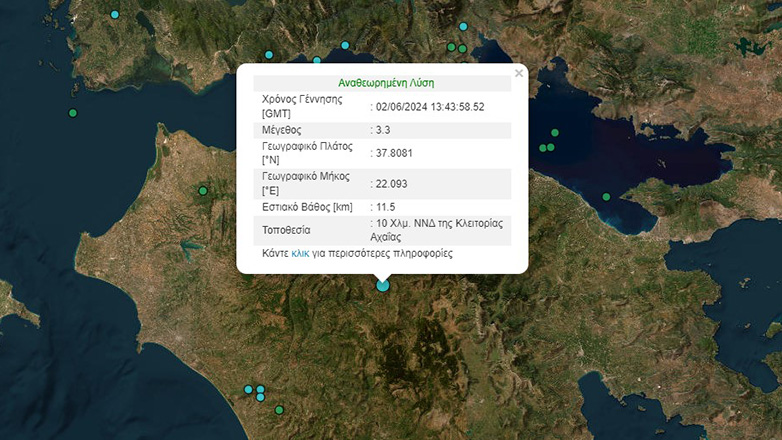Screen dimensions: 782x440
Task: Select the leftmost of the three cyan markers at bottom
Action: (x=248, y=389)
